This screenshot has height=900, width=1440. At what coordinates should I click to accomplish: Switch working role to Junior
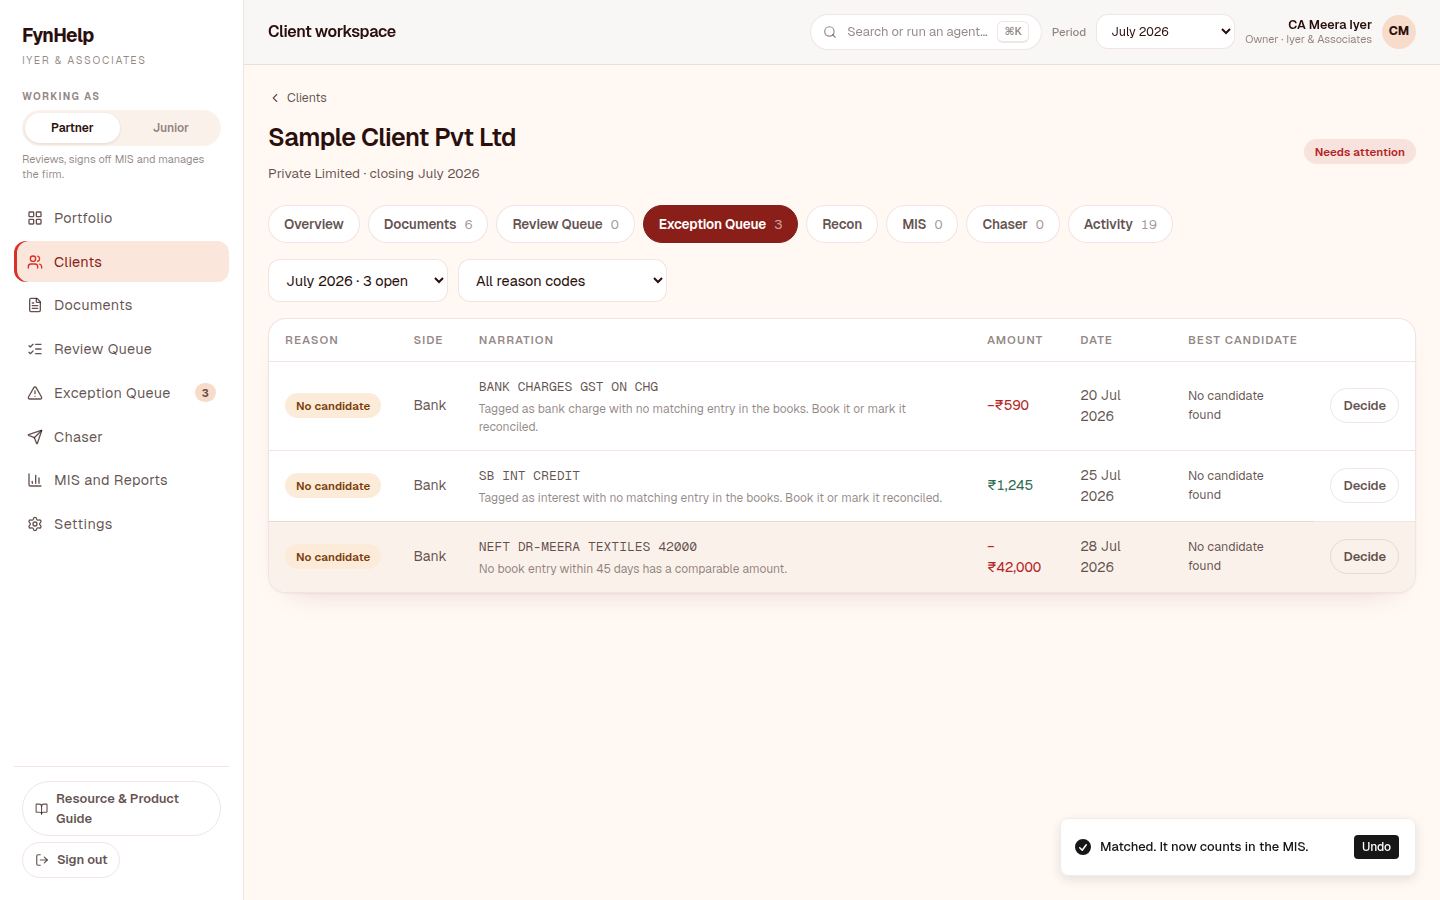point(171,128)
